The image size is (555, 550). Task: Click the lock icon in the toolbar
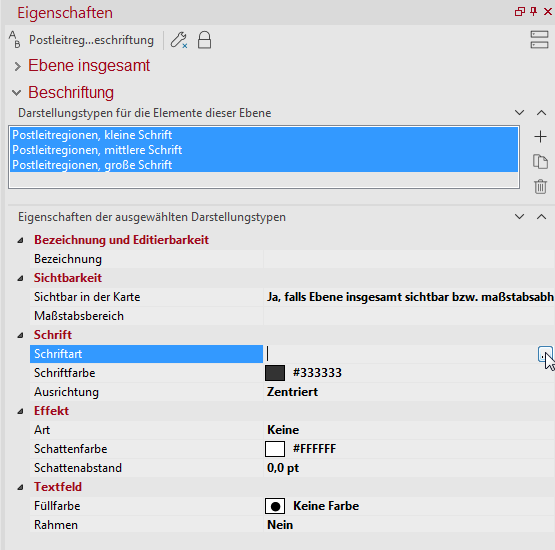tap(204, 40)
